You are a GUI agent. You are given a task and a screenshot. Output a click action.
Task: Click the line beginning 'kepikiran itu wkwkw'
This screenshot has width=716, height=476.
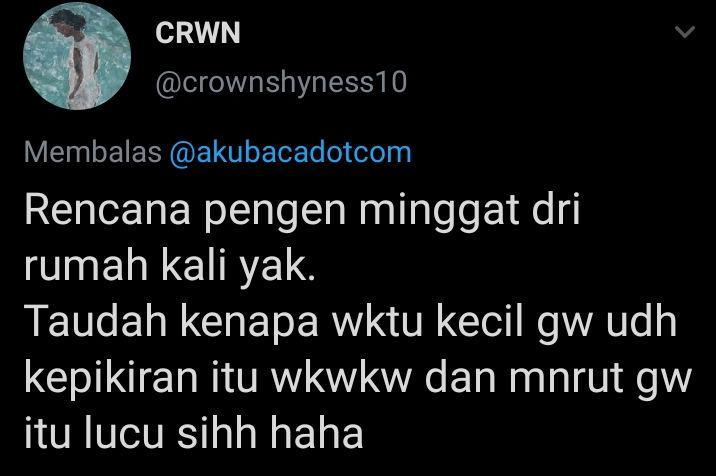(358, 378)
